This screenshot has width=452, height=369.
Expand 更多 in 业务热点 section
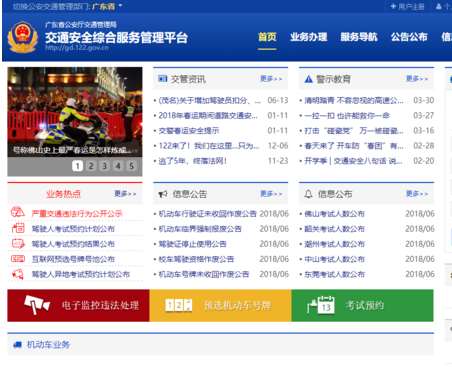[x=125, y=194]
